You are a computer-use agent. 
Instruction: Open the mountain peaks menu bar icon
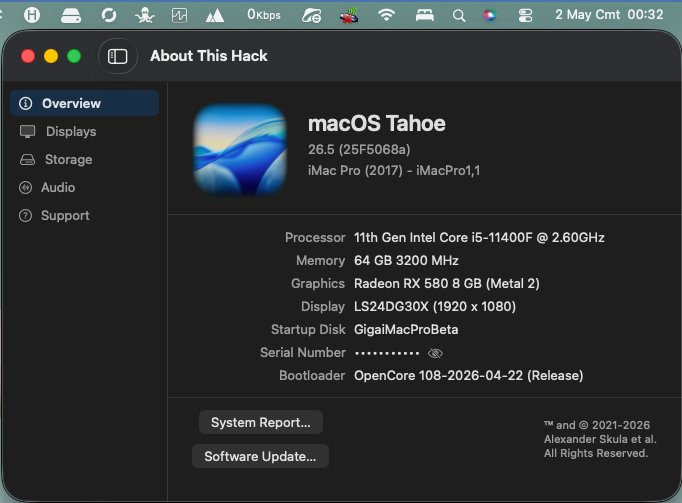pyautogui.click(x=214, y=16)
